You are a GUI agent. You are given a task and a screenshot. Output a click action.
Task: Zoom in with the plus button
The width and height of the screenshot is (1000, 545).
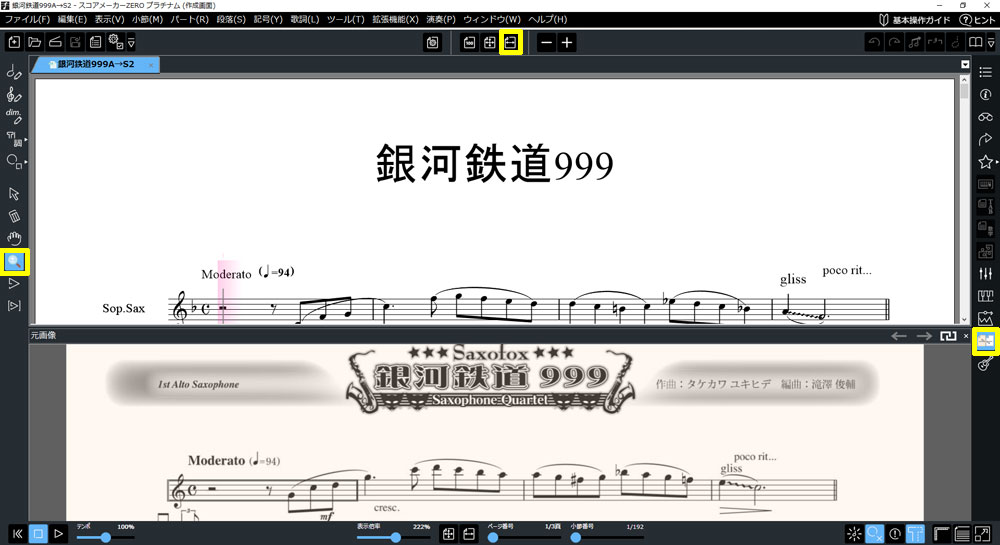[566, 43]
